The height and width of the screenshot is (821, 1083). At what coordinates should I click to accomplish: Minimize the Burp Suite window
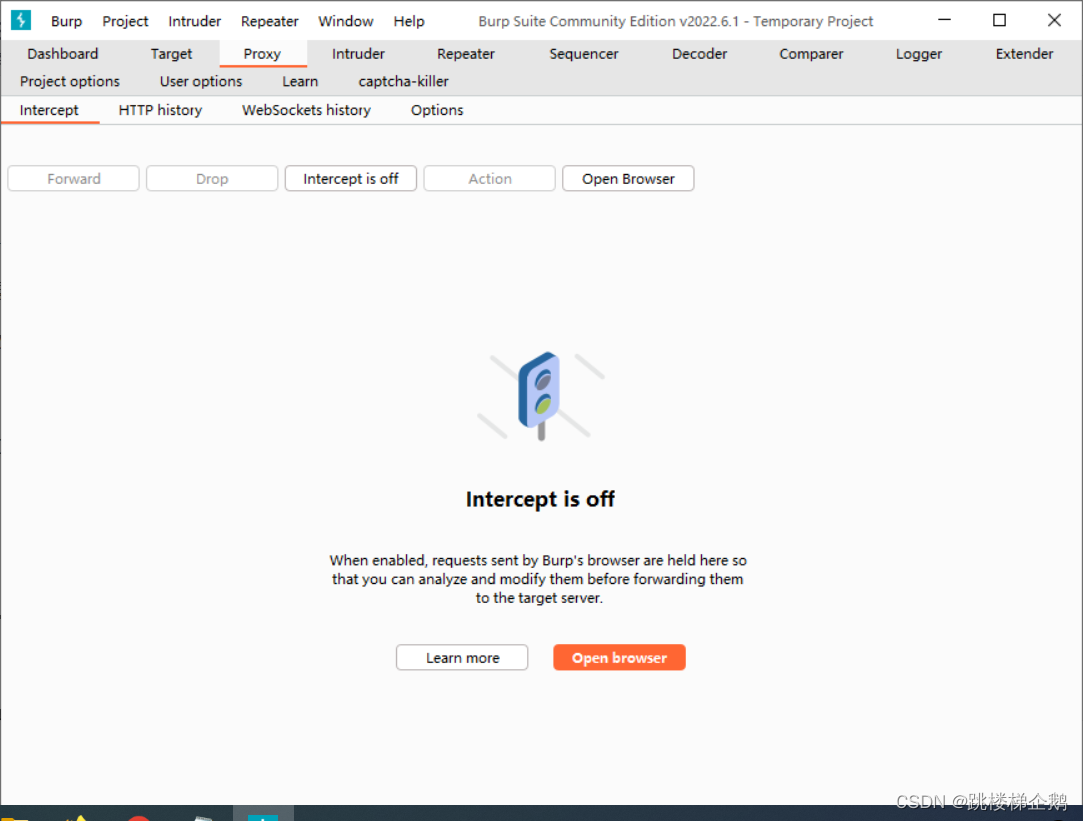[944, 20]
